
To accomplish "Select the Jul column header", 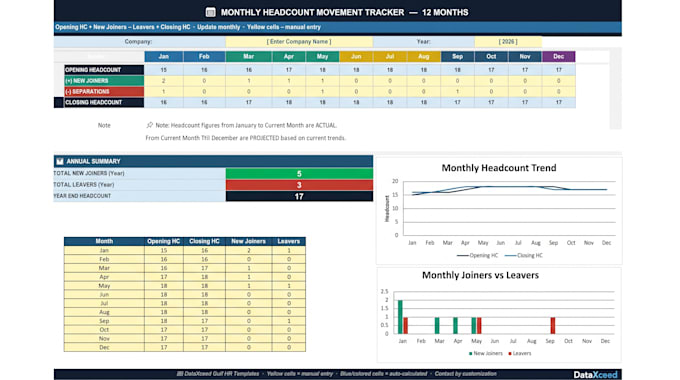I will 390,56.
